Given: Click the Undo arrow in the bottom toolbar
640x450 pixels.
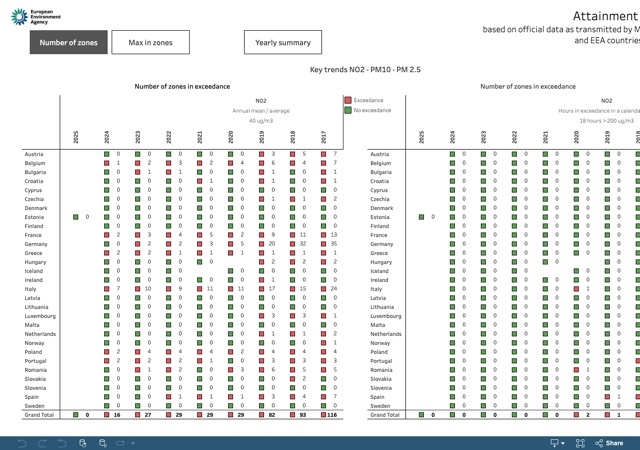Looking at the screenshot, I should click(x=22, y=443).
